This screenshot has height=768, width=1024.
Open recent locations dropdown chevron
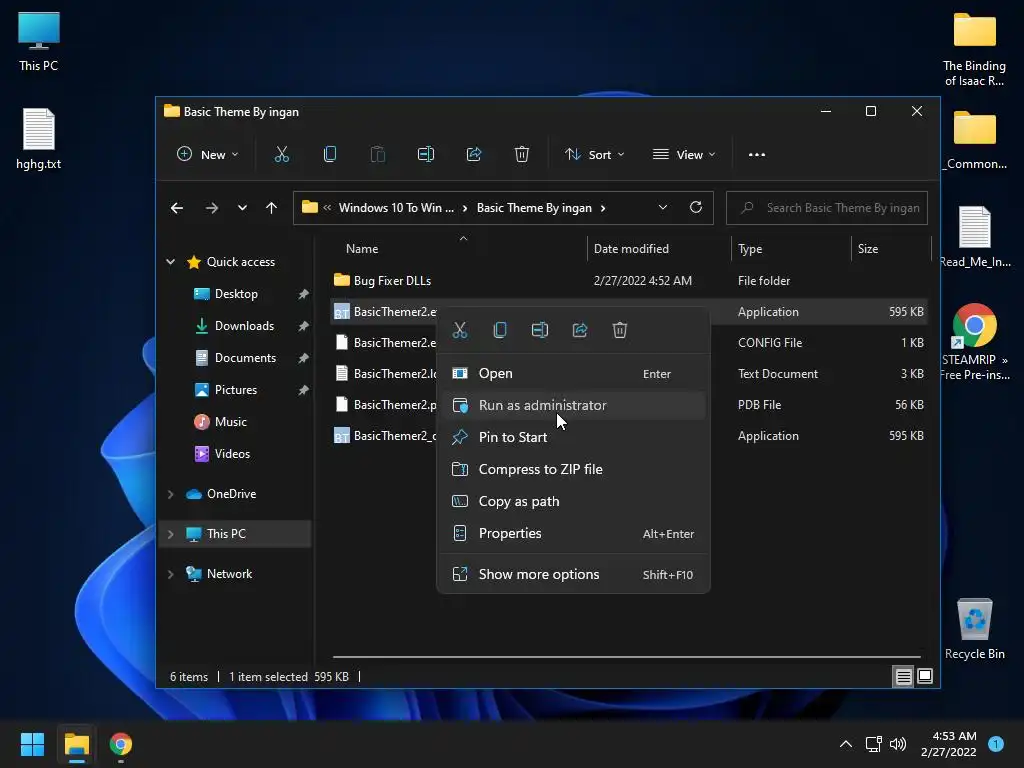pos(242,208)
